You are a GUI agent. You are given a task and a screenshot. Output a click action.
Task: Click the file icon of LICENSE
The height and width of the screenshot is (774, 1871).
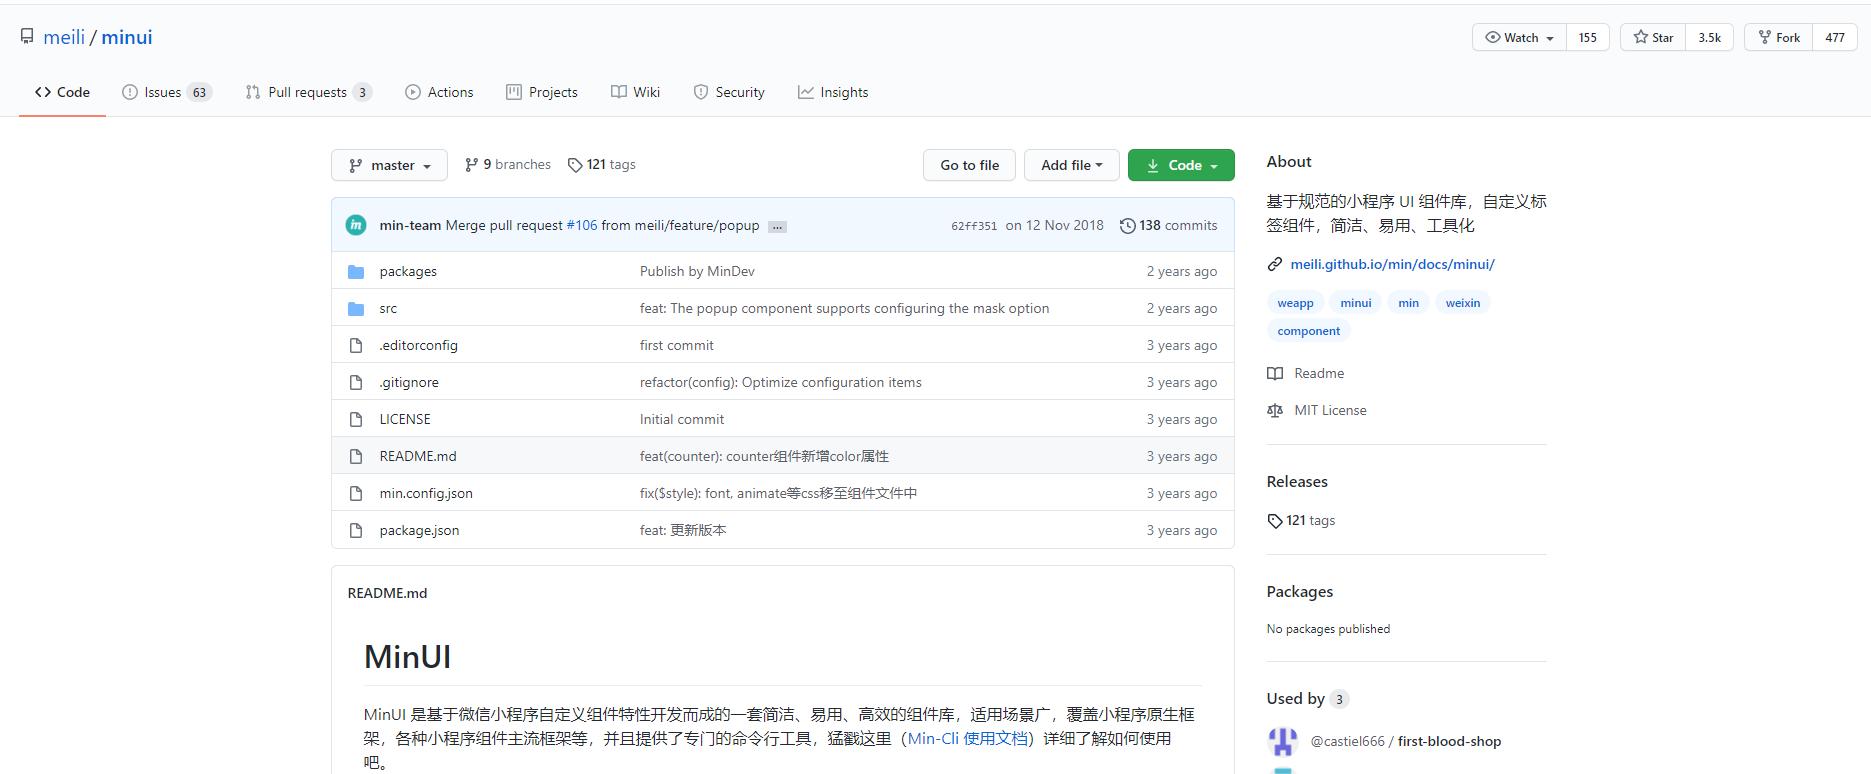[356, 419]
